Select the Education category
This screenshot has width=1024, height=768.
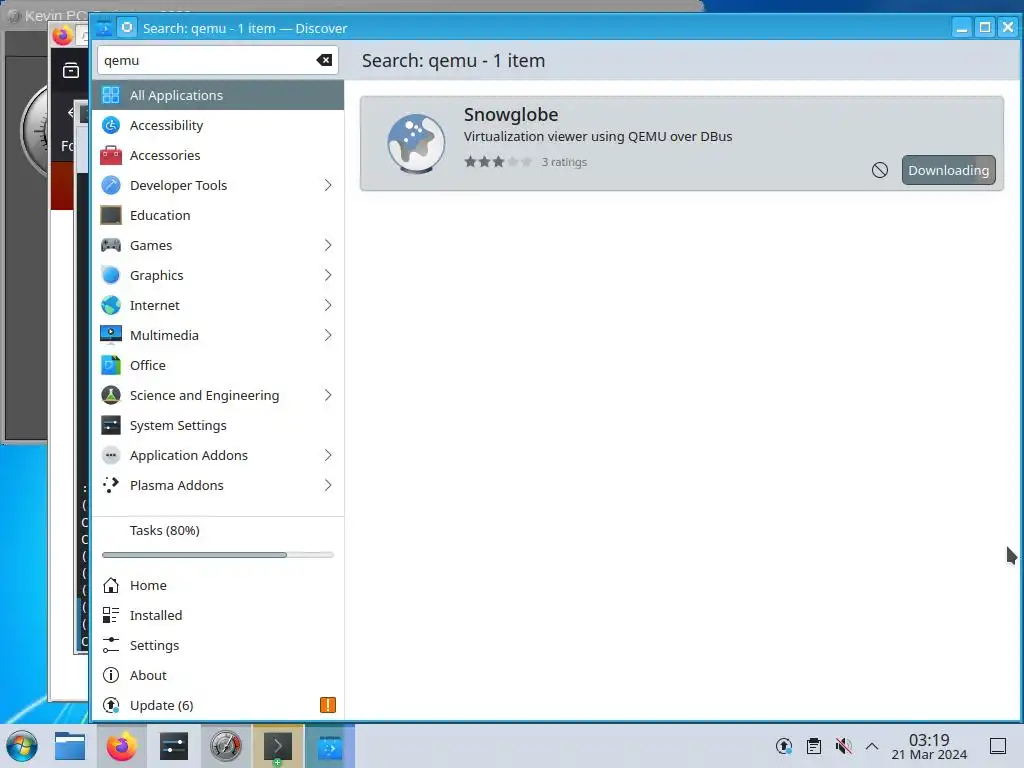pyautogui.click(x=218, y=216)
